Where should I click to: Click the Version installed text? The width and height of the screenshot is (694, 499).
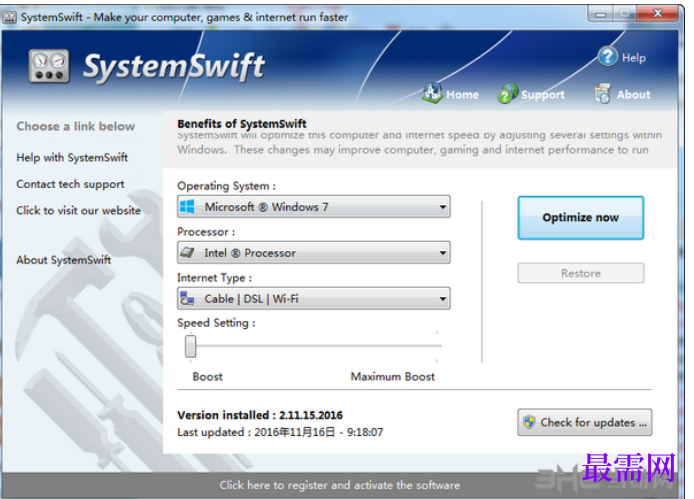260,415
